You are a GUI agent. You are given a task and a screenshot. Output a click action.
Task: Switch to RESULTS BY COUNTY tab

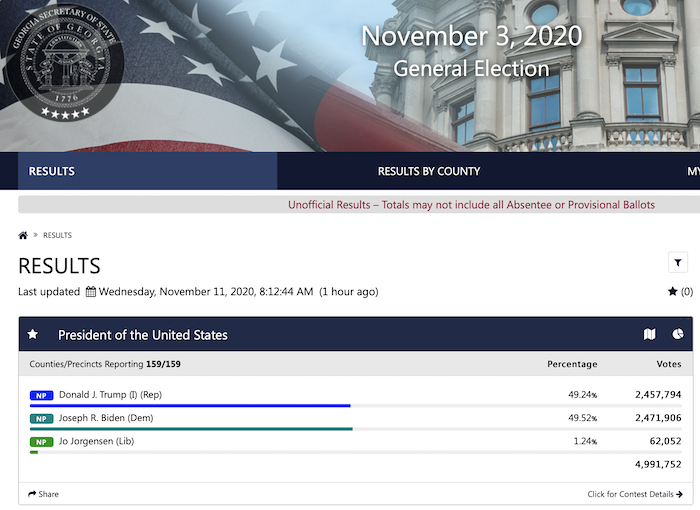coord(429,171)
